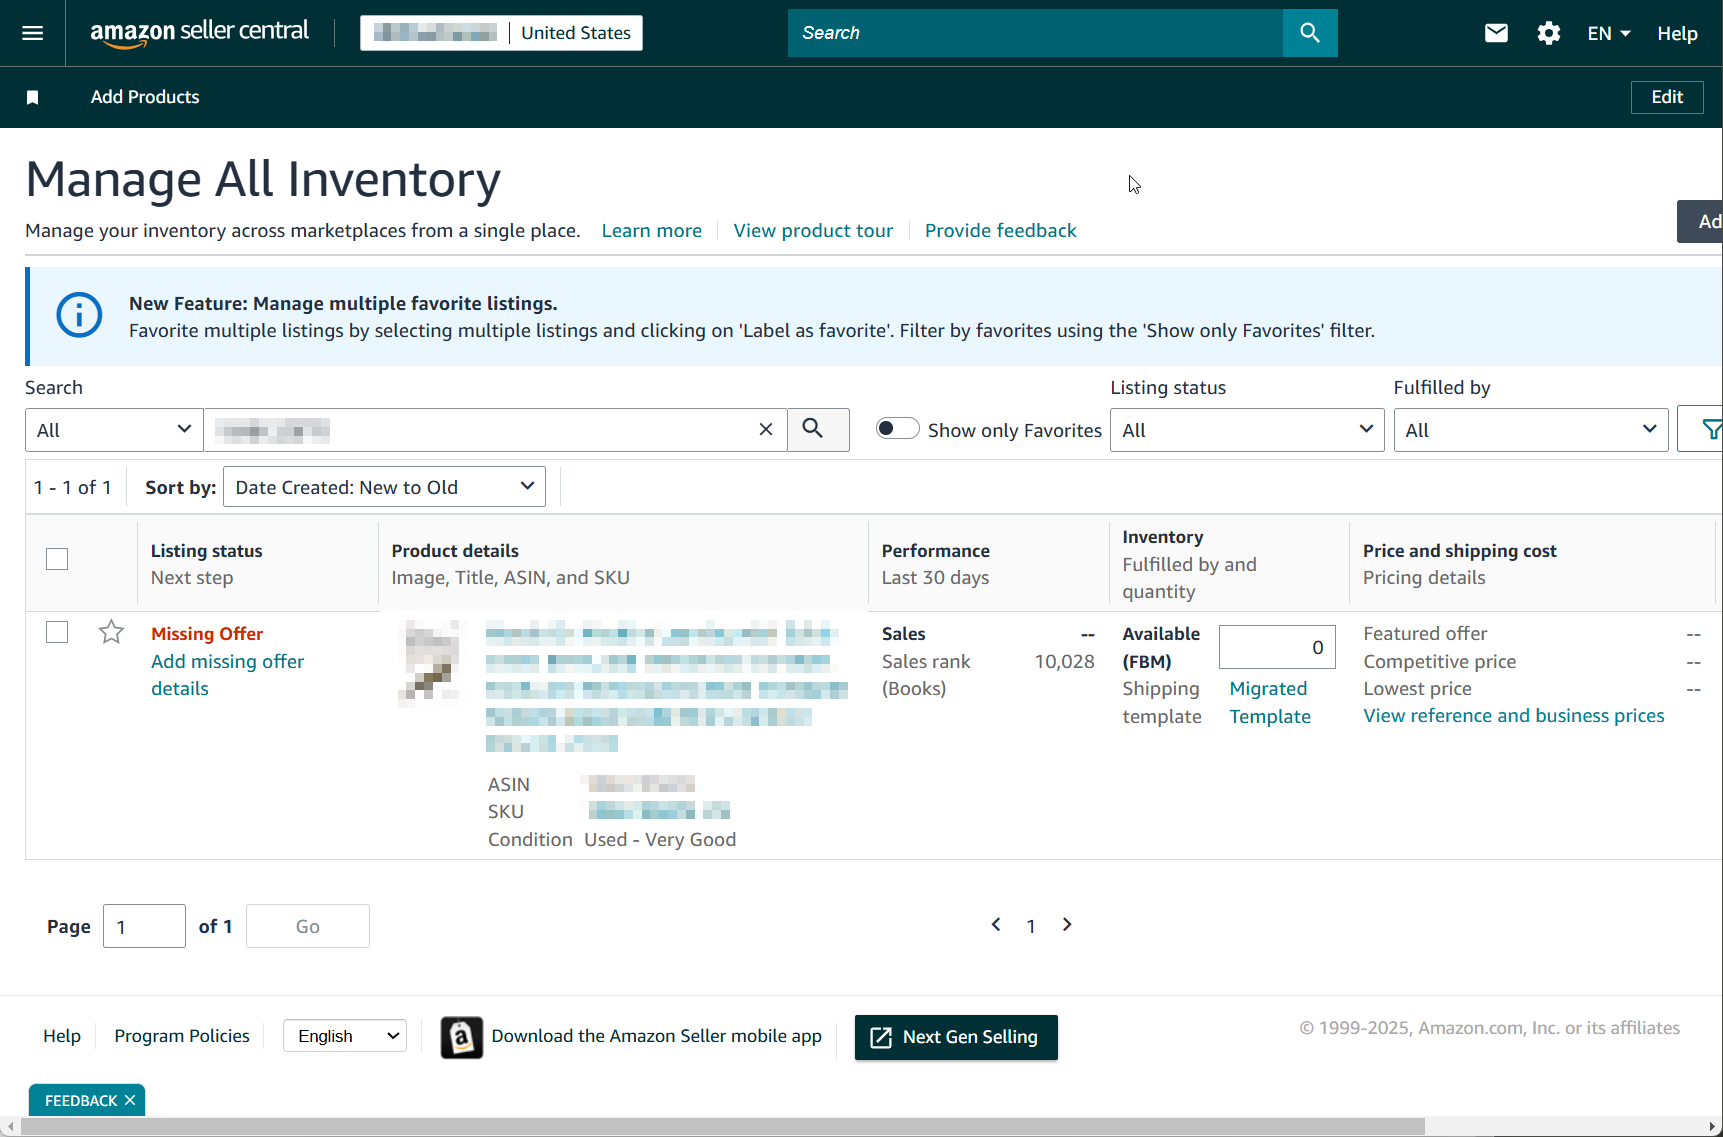Click Help in the top bar
The image size is (1723, 1137).
point(1677,33)
